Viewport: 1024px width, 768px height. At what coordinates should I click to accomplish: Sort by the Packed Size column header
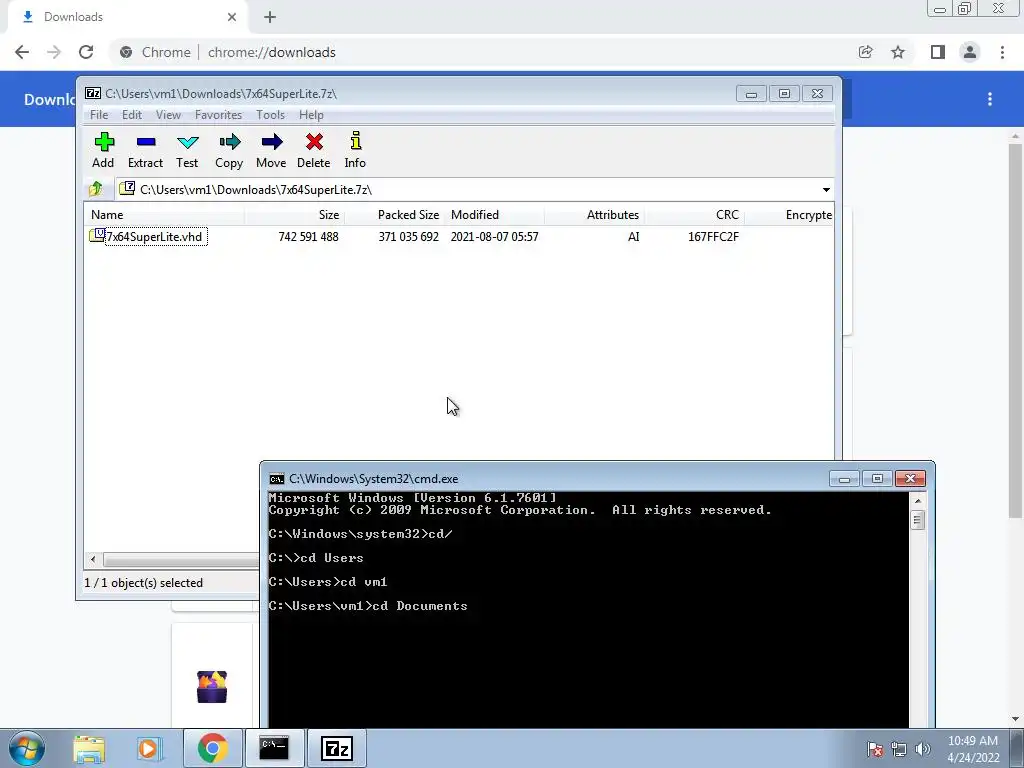395,215
